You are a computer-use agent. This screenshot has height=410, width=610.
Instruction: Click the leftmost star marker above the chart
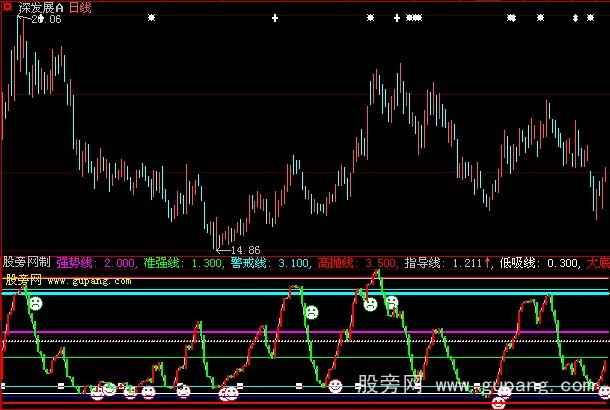(152, 18)
